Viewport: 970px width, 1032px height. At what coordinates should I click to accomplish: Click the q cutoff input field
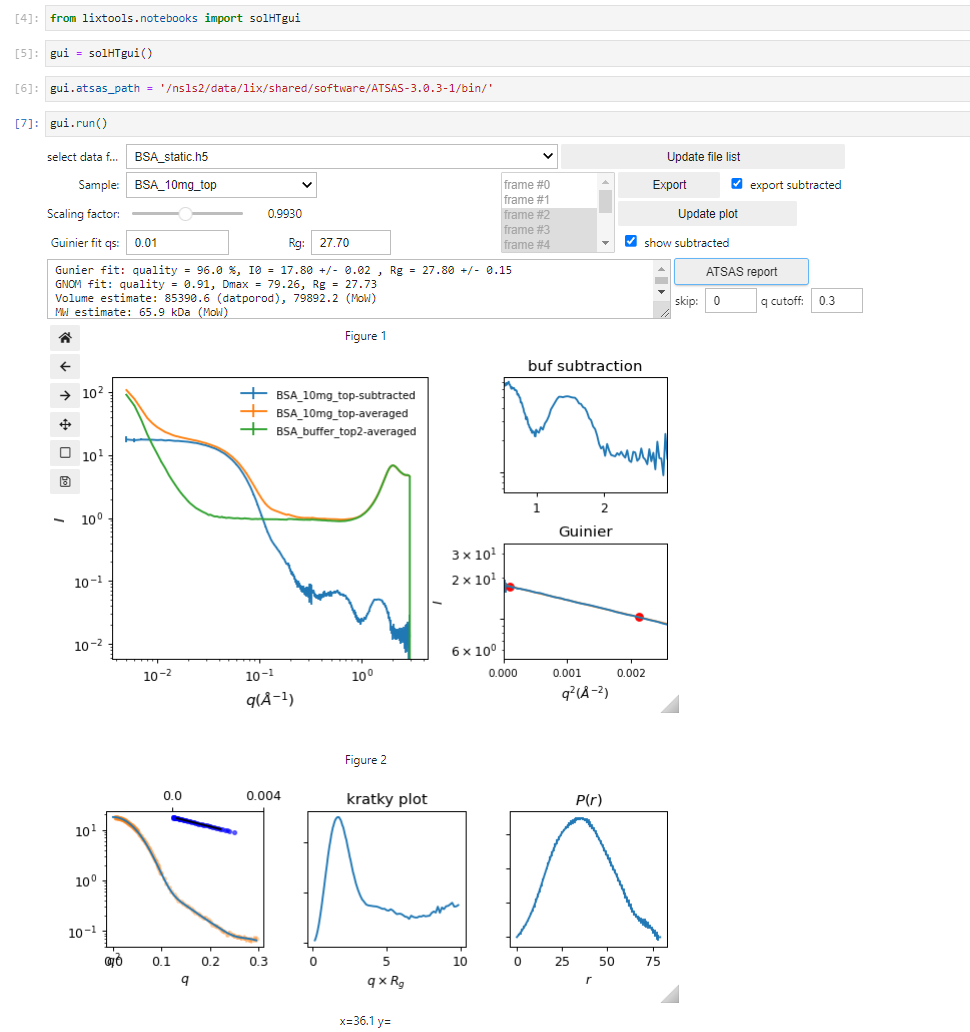(x=836, y=301)
